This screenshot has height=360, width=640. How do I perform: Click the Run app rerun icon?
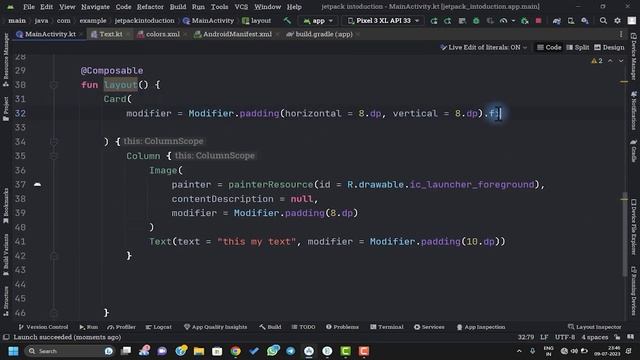434,20
